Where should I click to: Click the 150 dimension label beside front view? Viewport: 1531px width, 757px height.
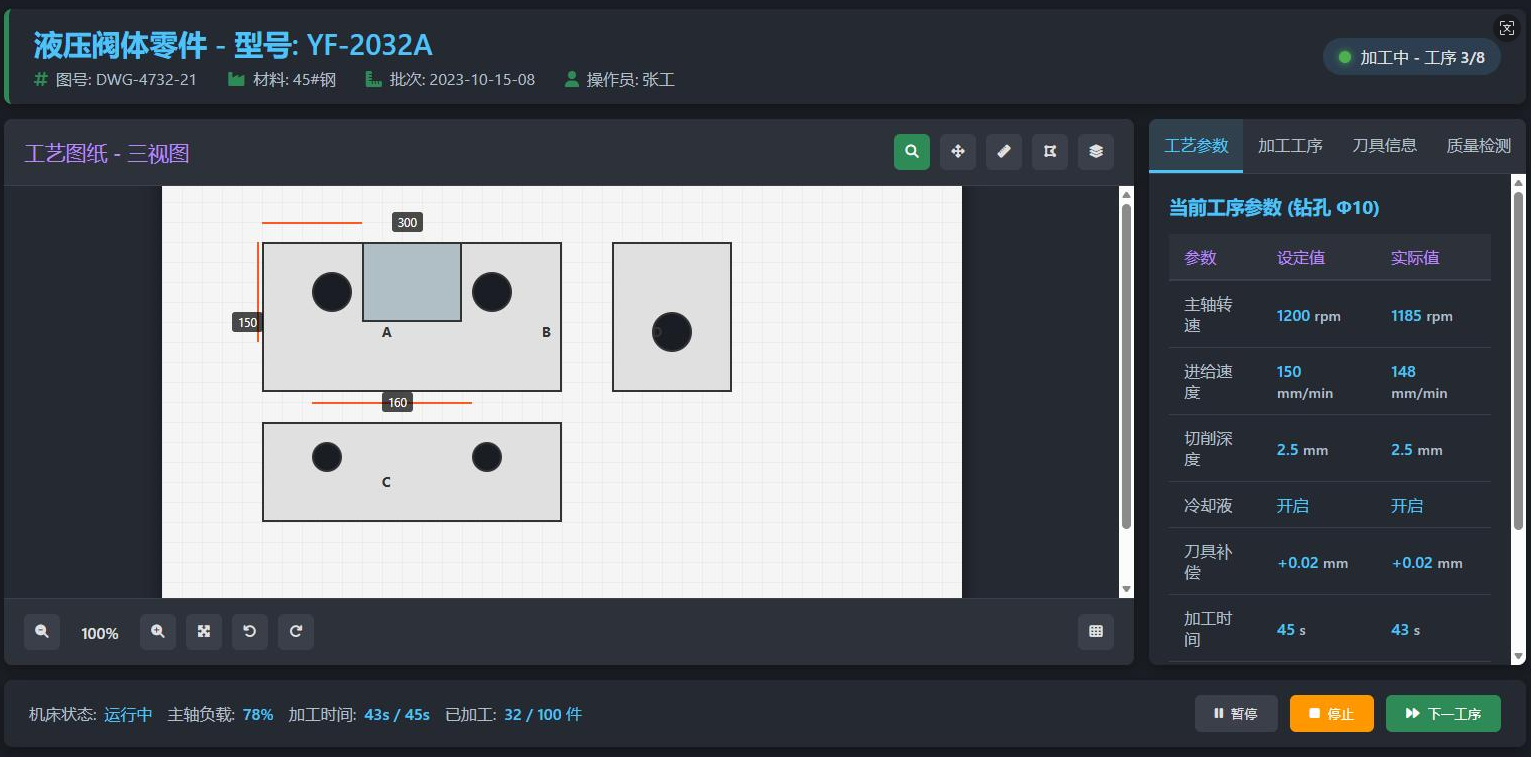coord(247,322)
